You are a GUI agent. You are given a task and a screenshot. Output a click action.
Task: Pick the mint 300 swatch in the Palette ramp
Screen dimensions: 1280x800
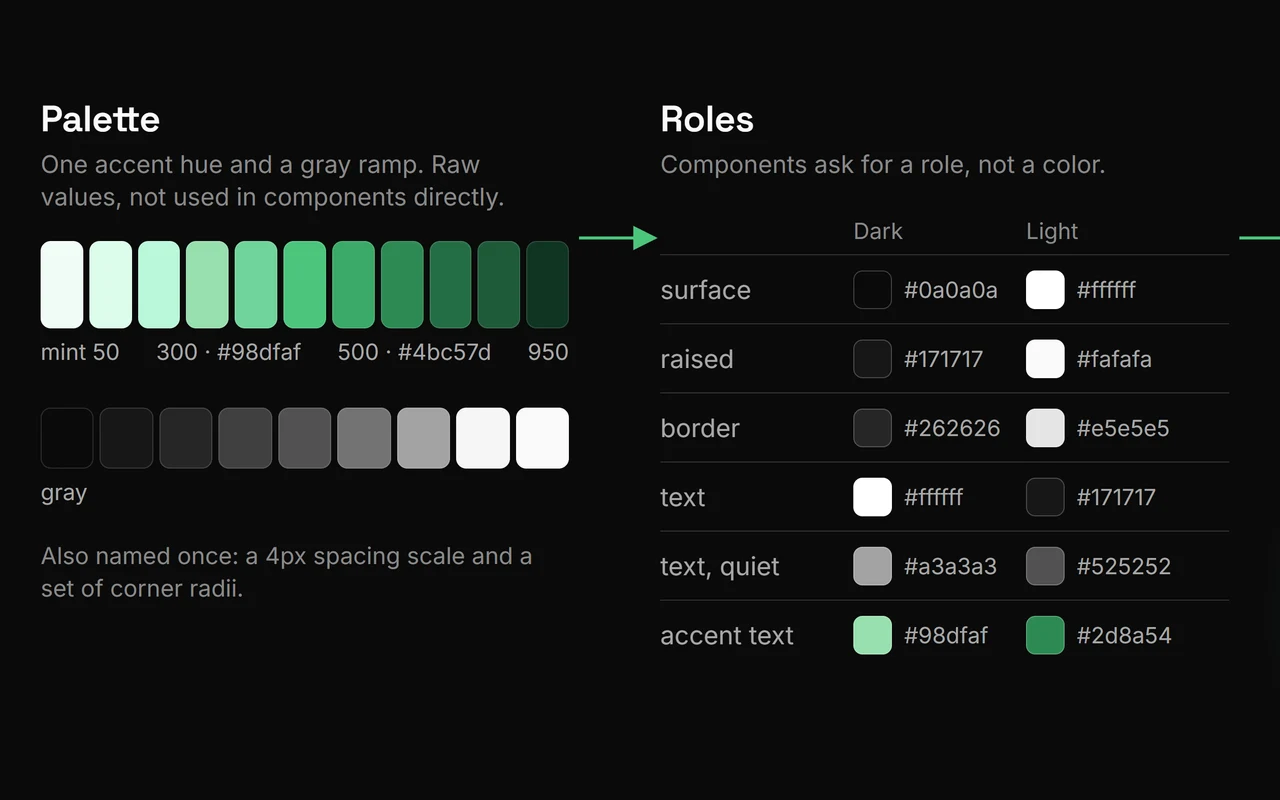(x=207, y=285)
